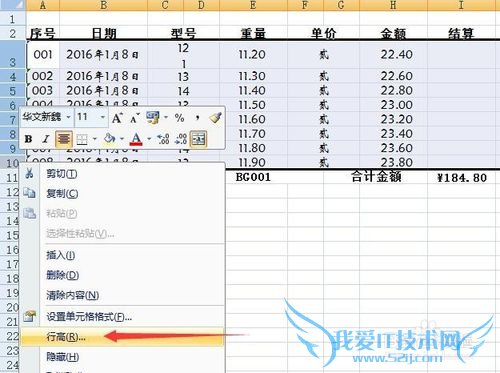
Task: Click the 重量 header cell
Action: 253,33
